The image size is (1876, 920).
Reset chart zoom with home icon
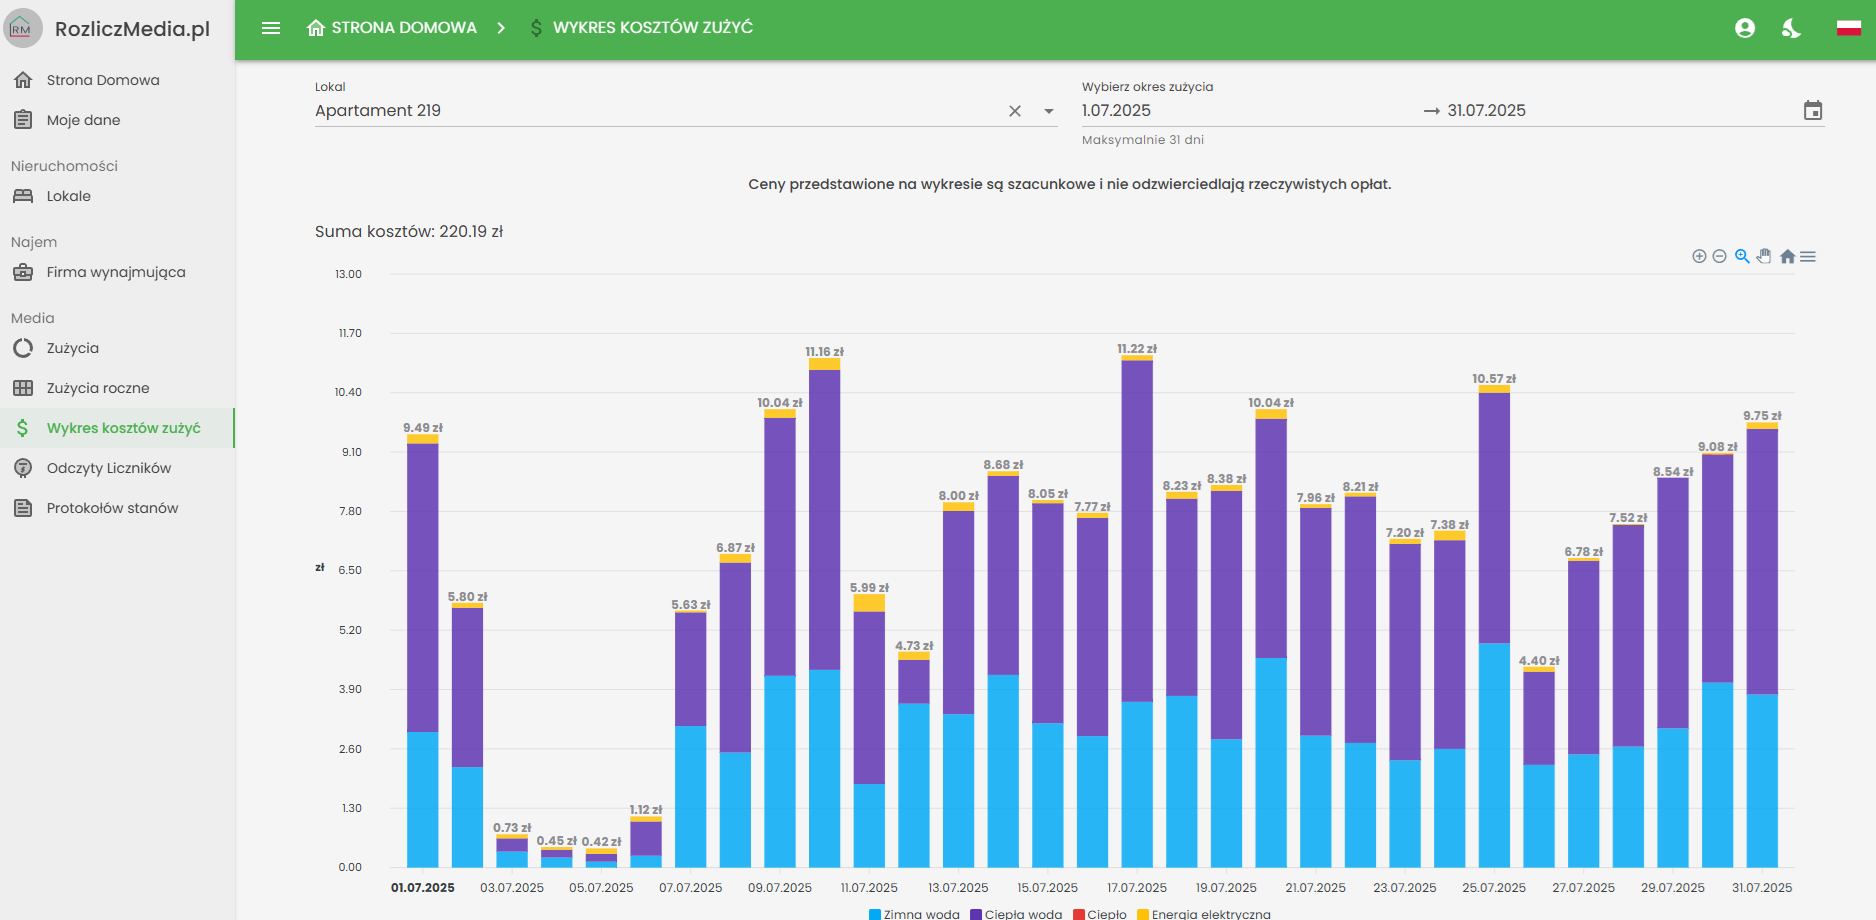(x=1787, y=257)
